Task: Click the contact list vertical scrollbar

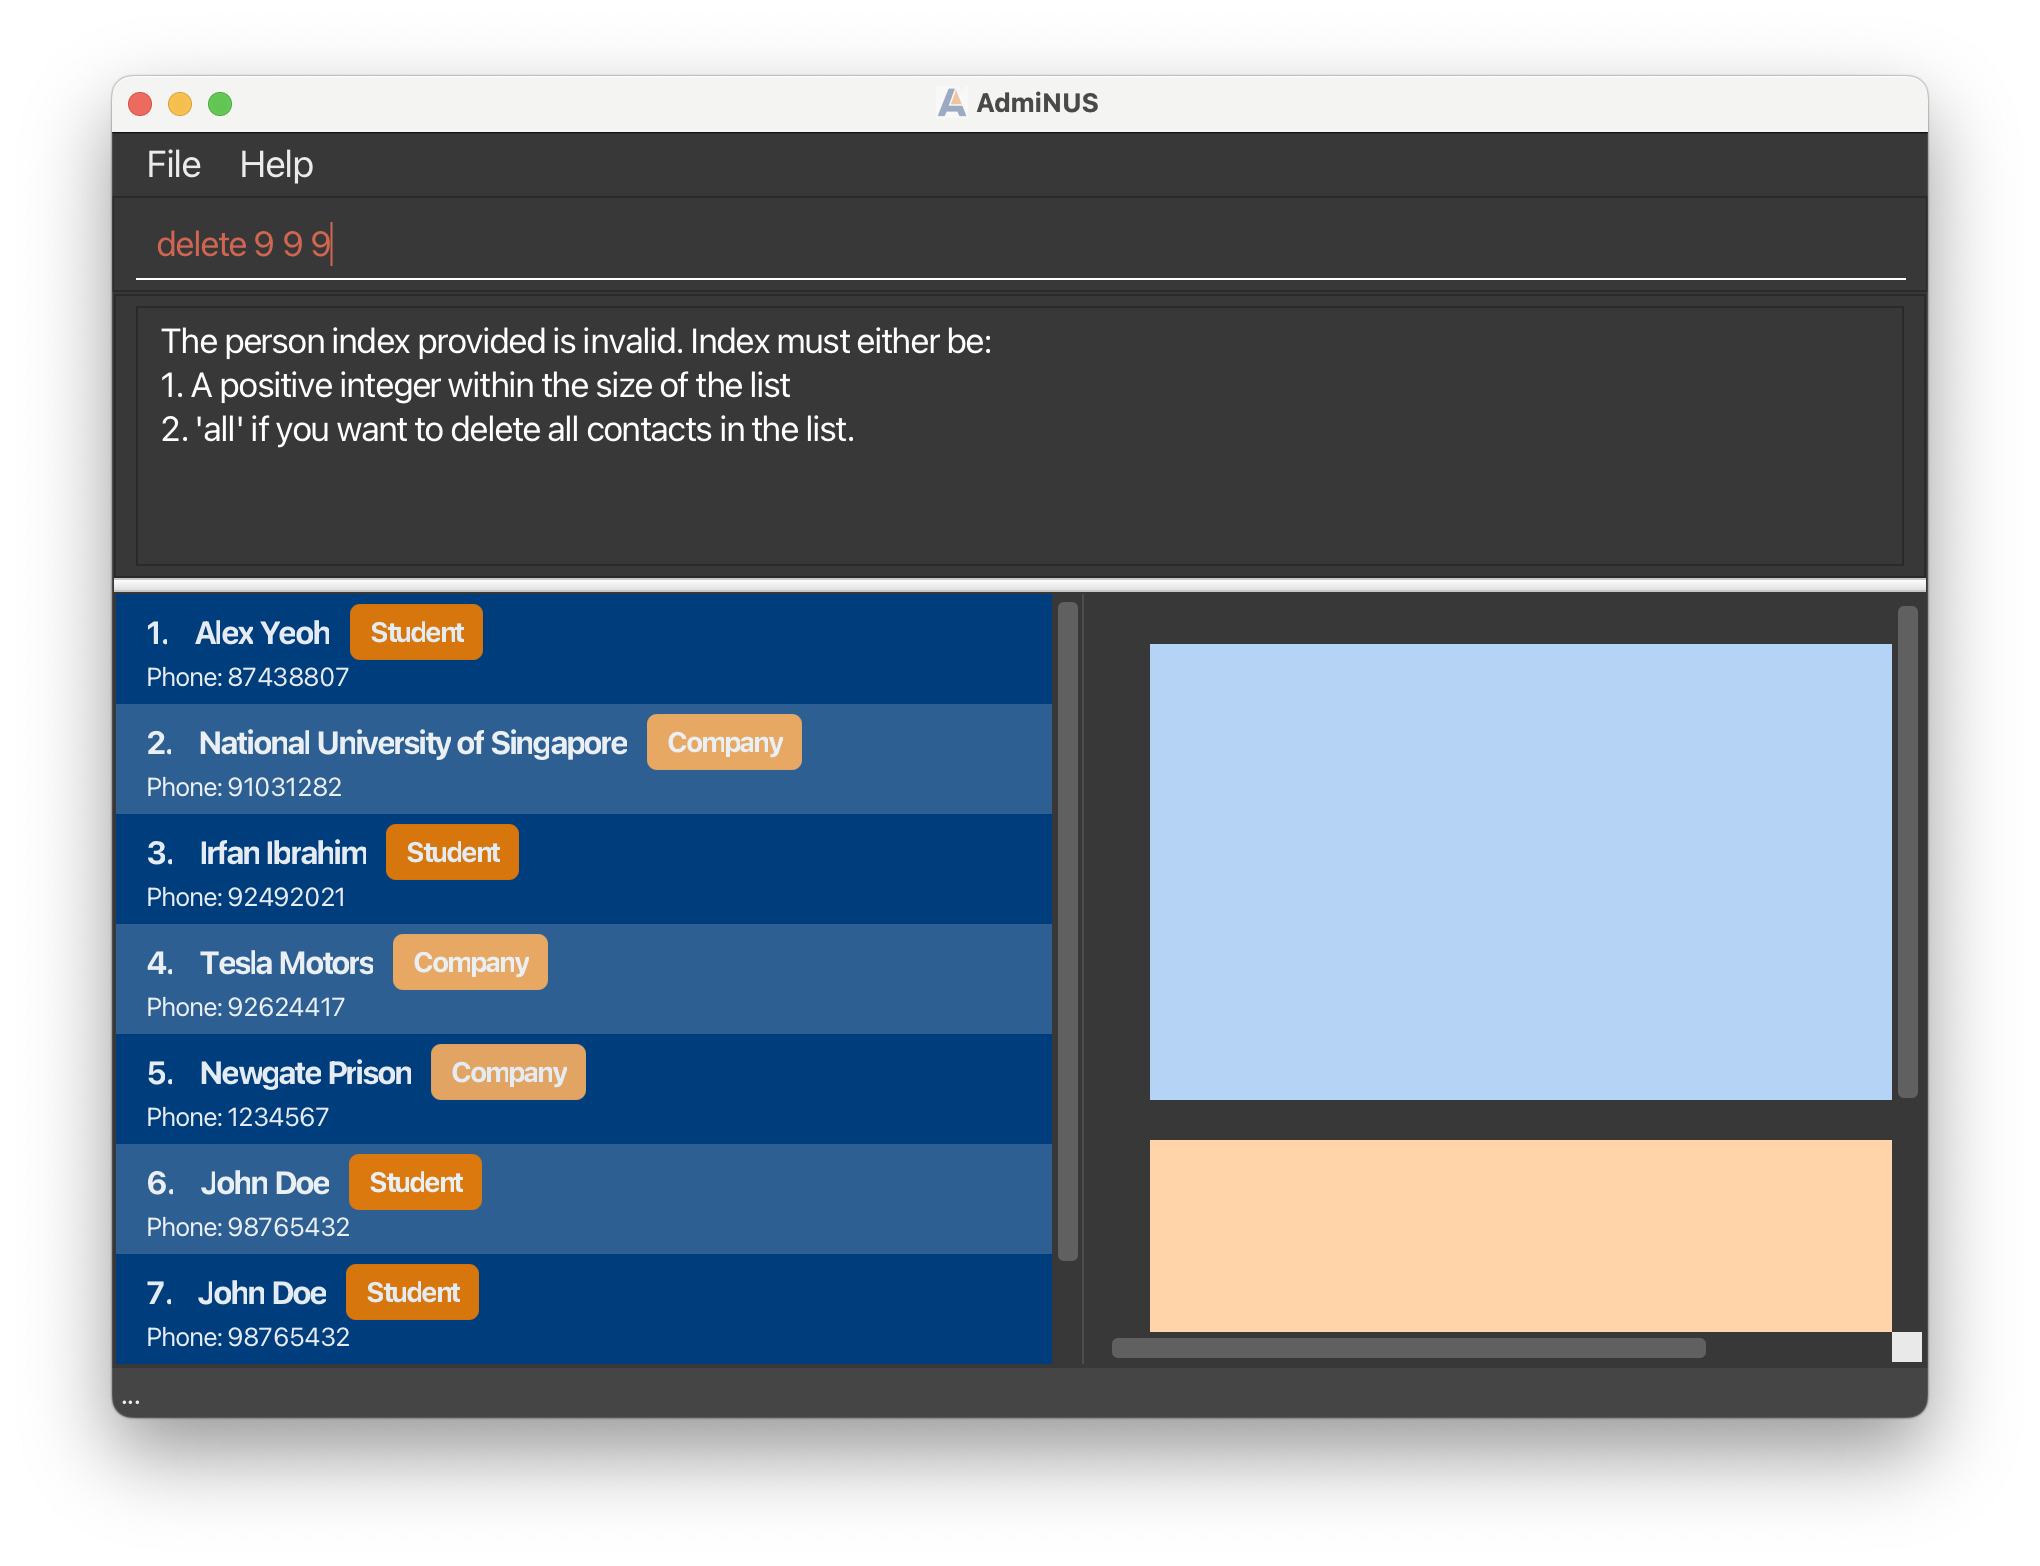Action: coord(1067,930)
